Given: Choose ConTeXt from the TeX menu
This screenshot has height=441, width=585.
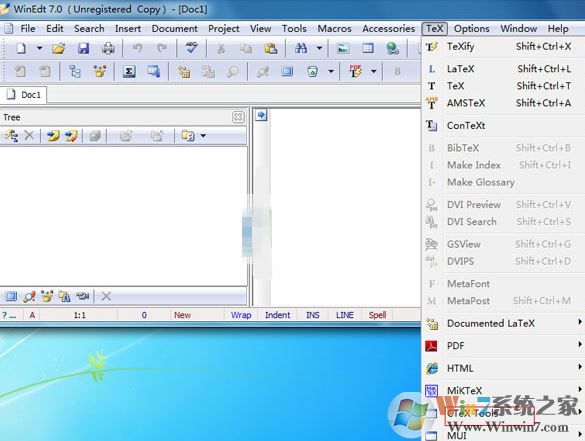Looking at the screenshot, I should pyautogui.click(x=504, y=126).
